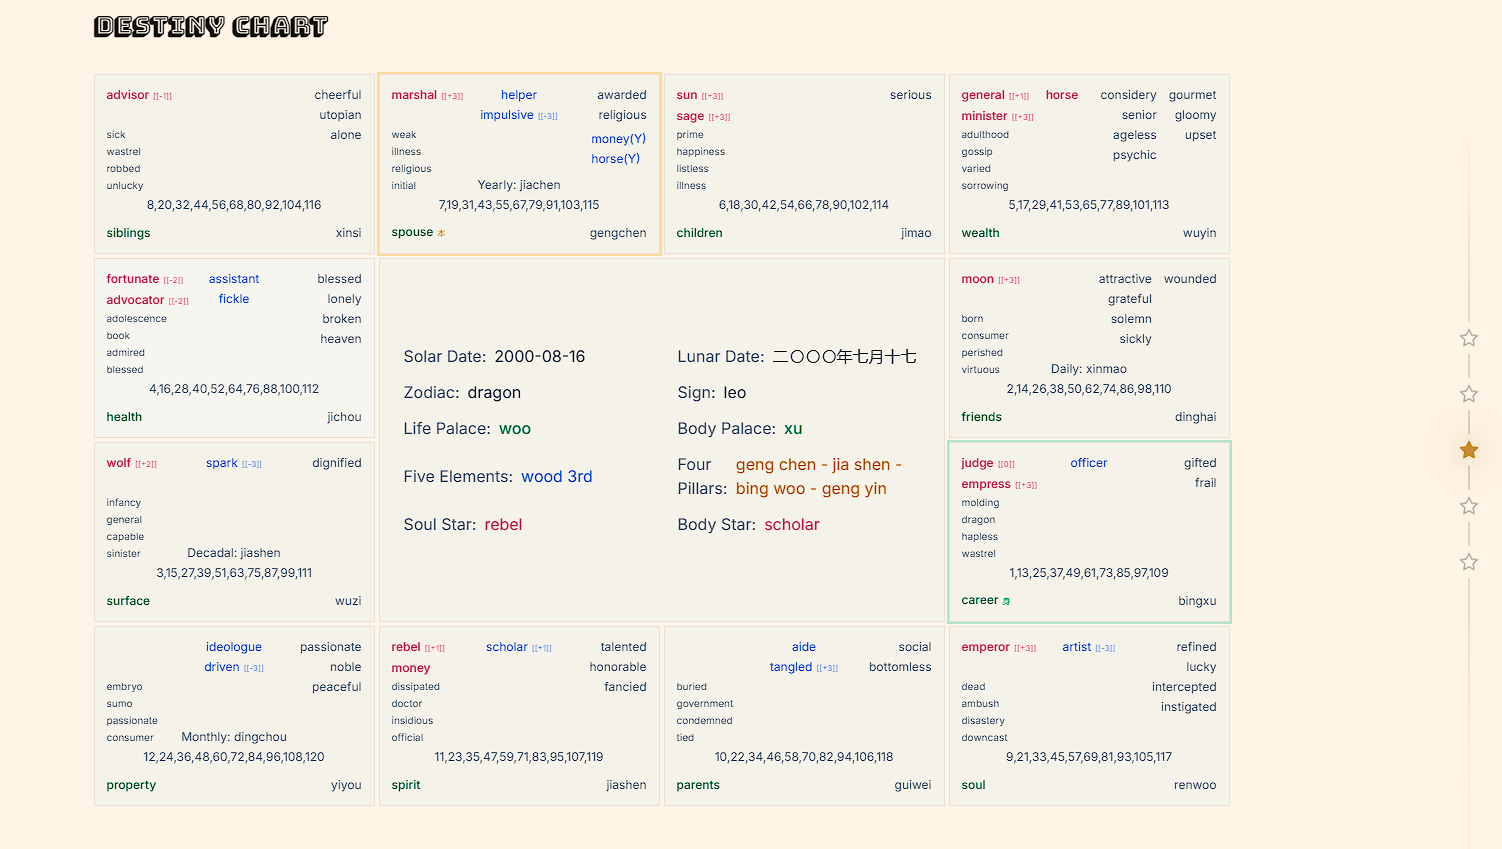Click the moon star in friends palace
This screenshot has height=849, width=1502.
point(978,279)
